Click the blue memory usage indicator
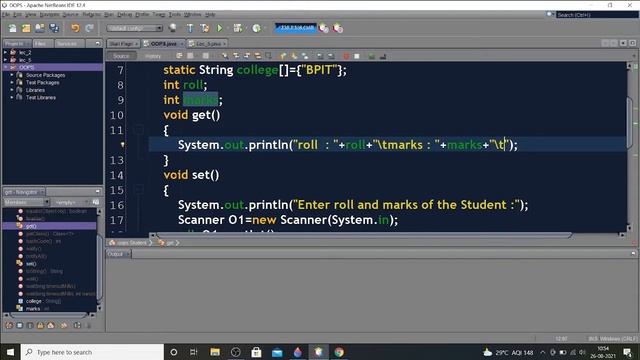640x360 pixels. 296,28
